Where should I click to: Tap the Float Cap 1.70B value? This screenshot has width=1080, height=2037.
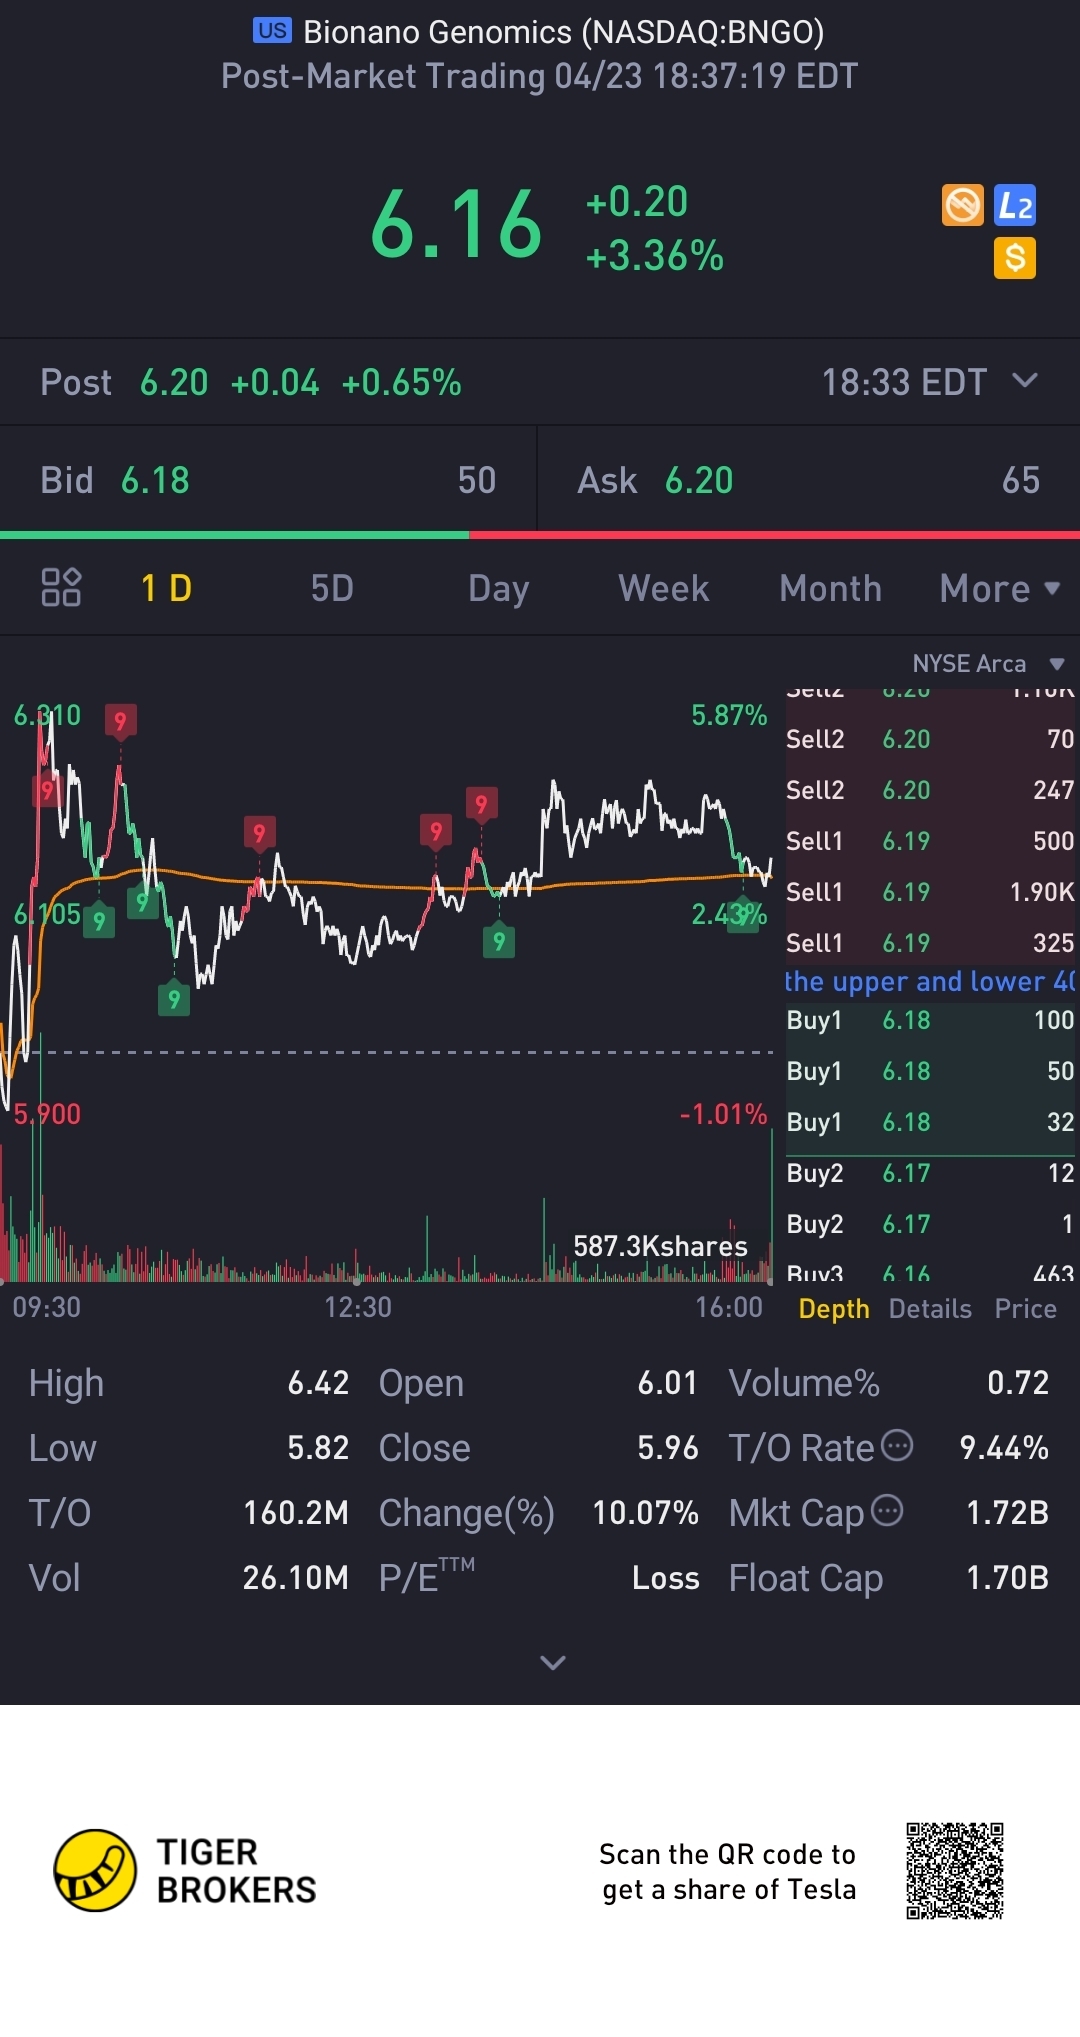[x=1007, y=1578]
